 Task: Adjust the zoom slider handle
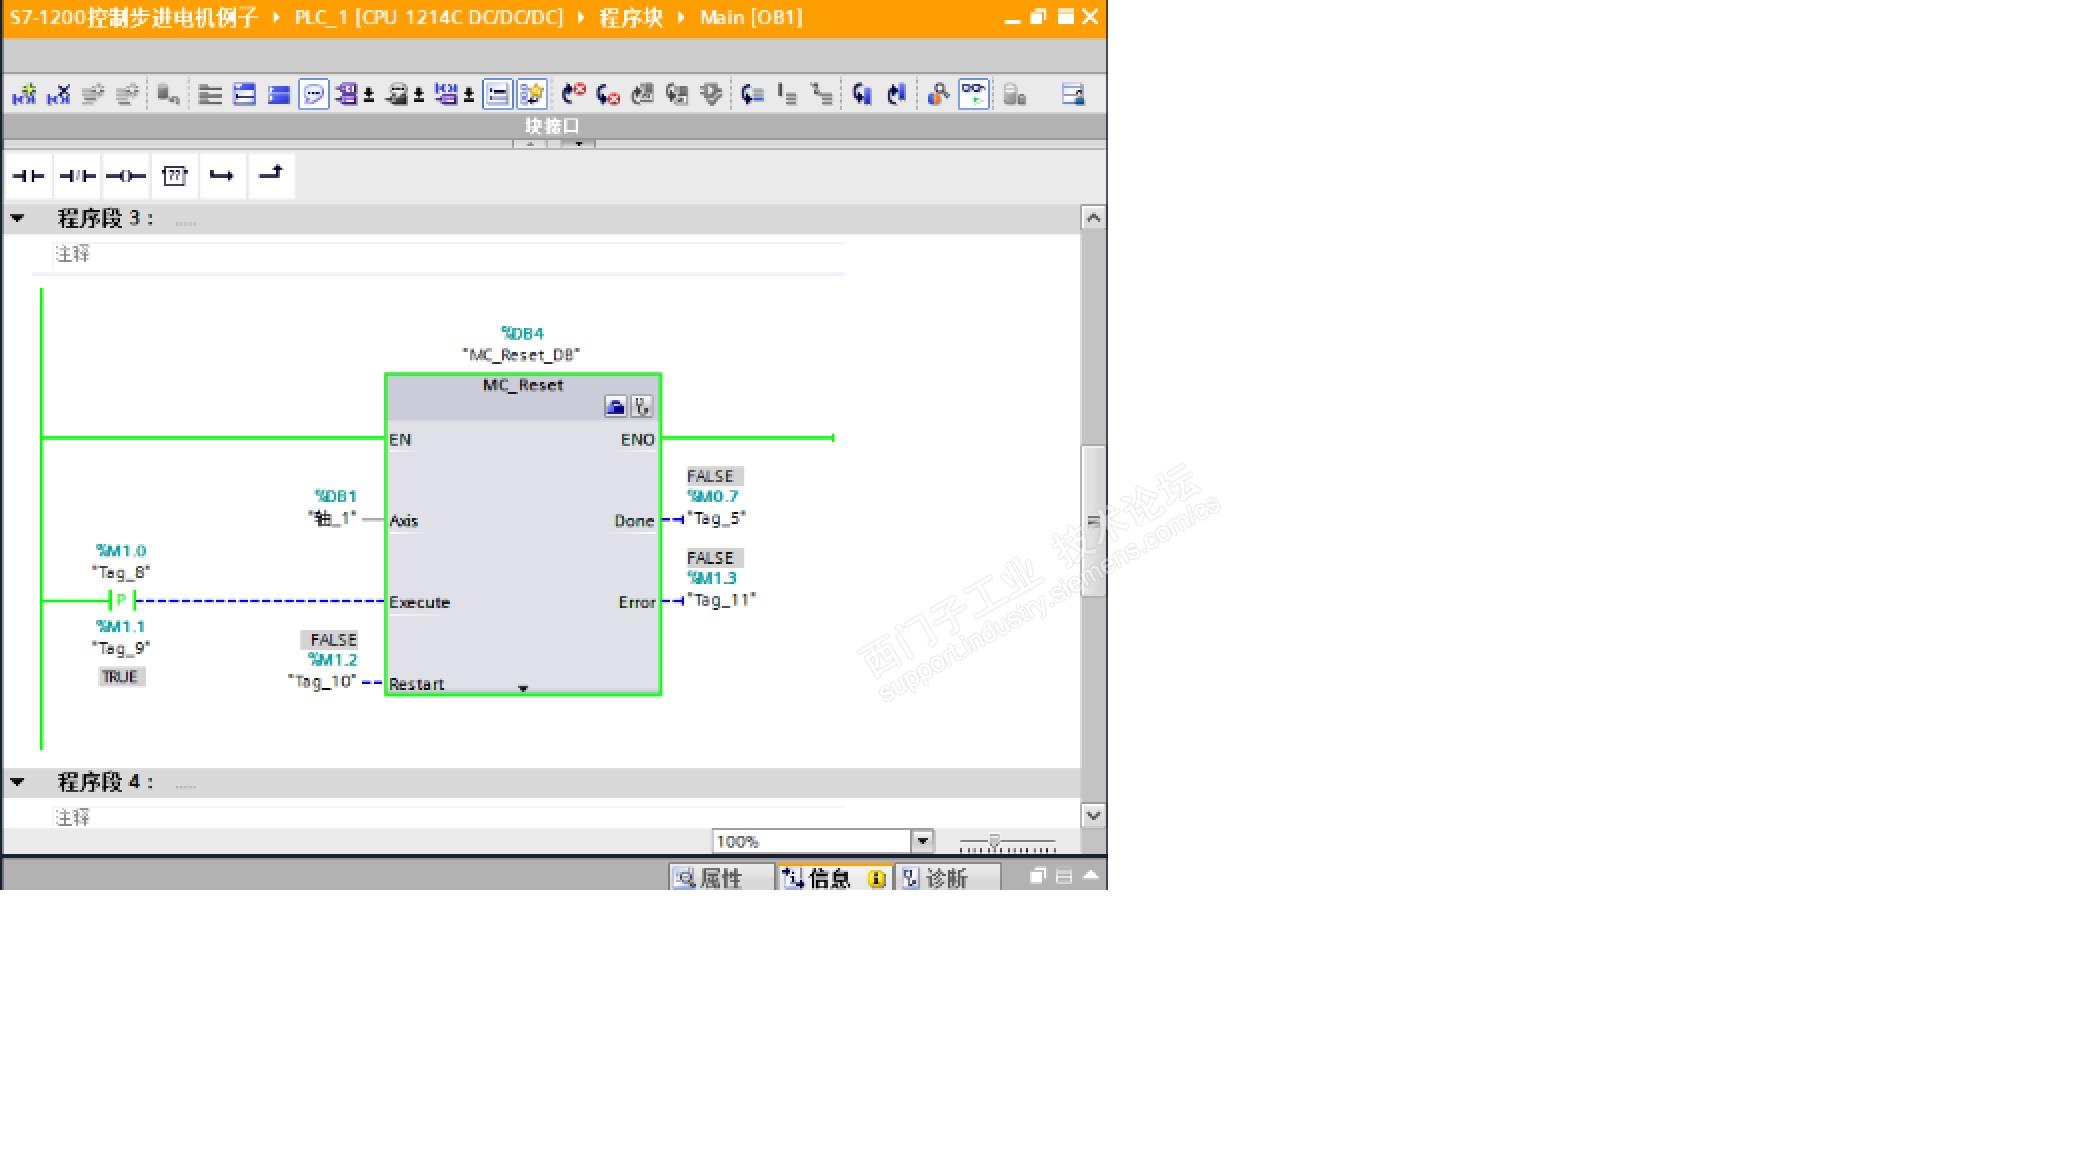coord(993,842)
